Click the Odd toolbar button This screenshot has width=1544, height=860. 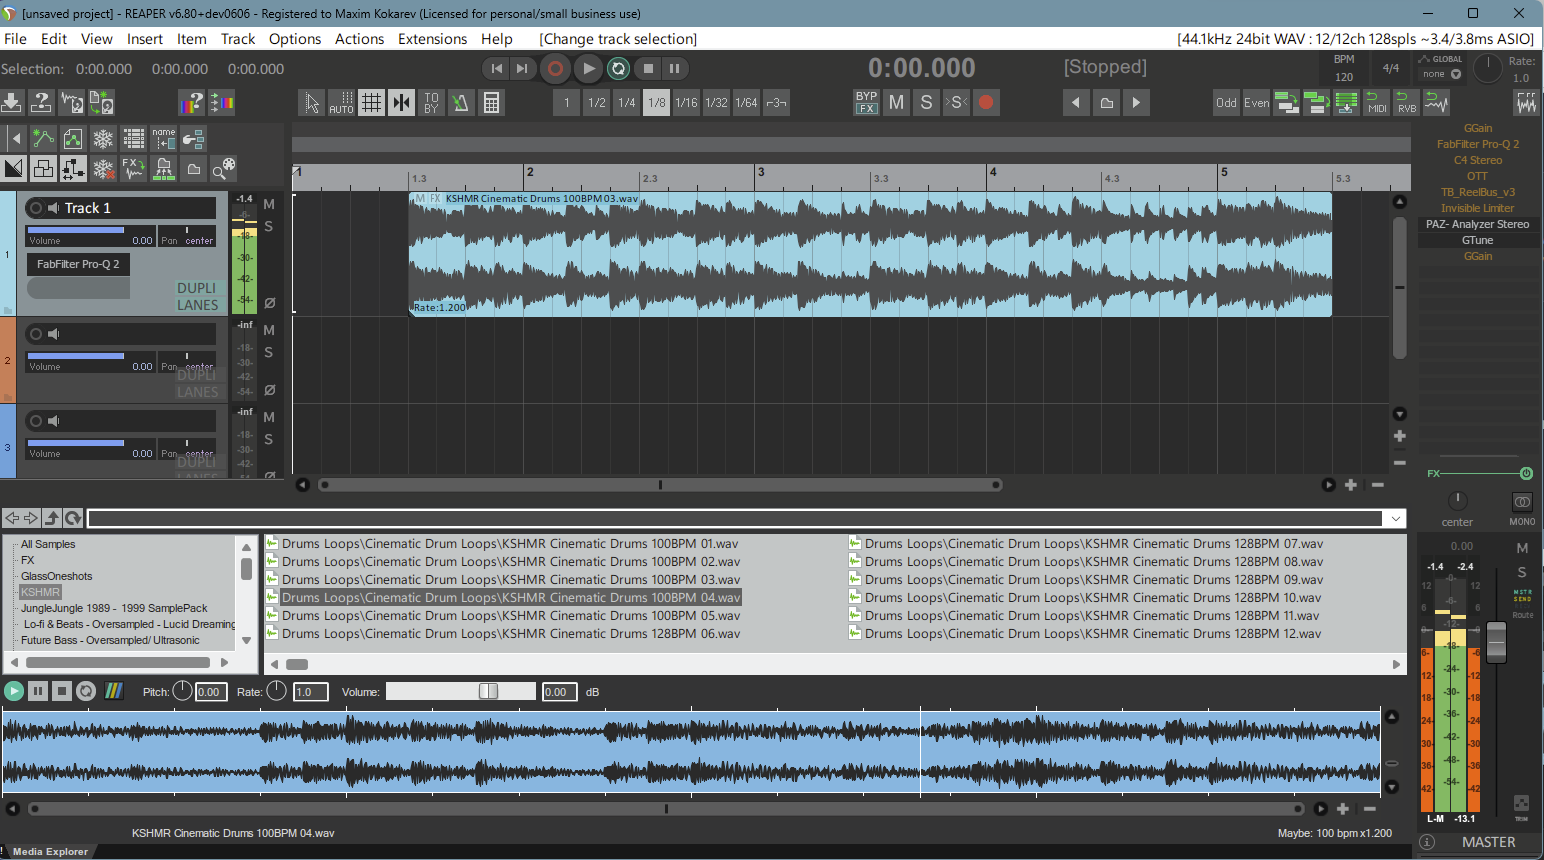[x=1226, y=102]
